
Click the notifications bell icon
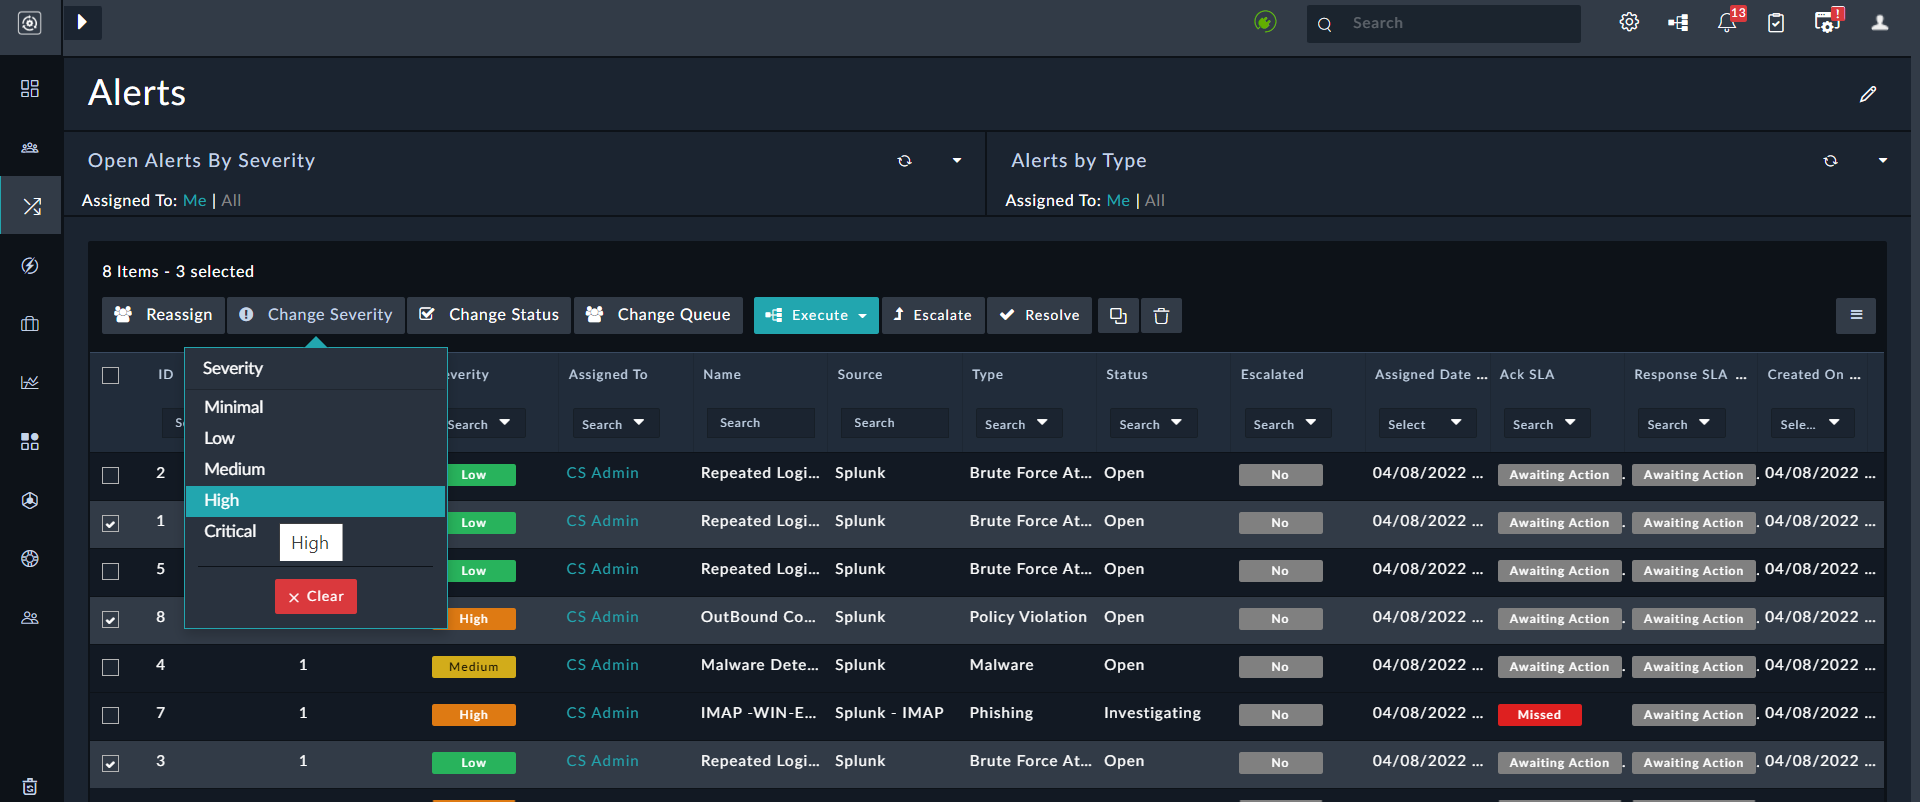(1726, 23)
